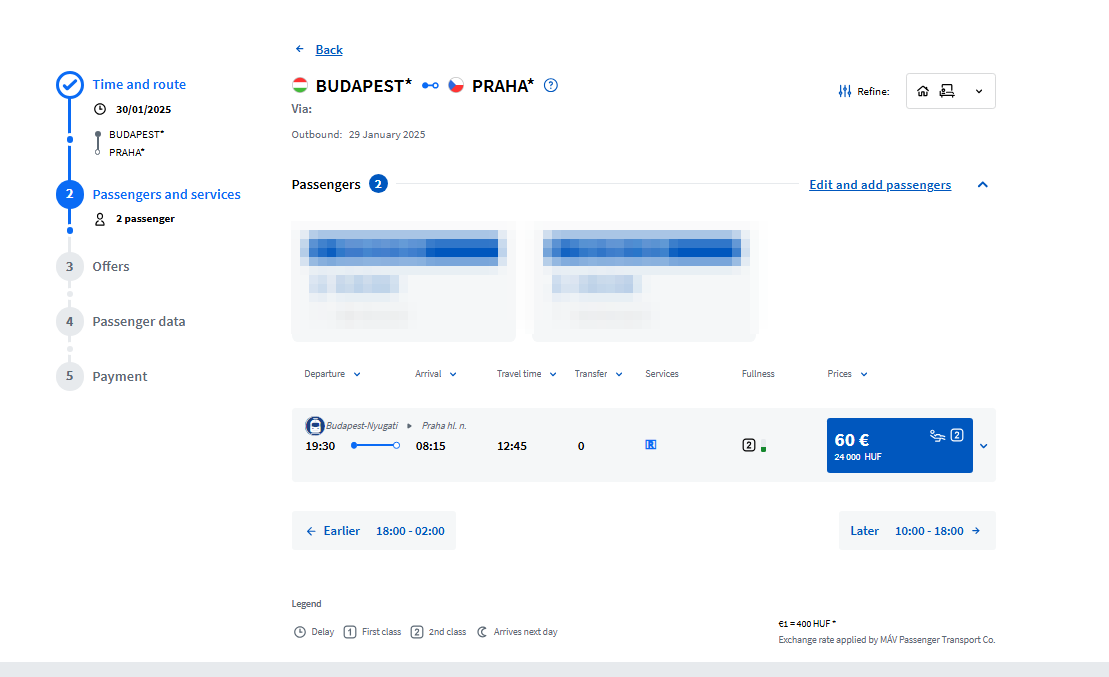Click the €1 = 400 HUF exchange rate

point(807,624)
